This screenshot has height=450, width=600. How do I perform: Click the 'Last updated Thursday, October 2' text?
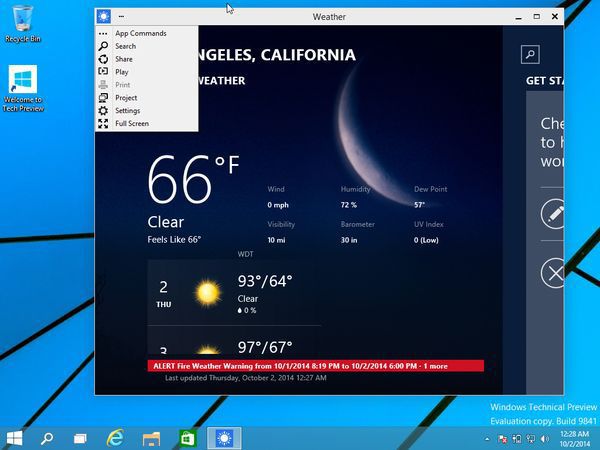(246, 378)
